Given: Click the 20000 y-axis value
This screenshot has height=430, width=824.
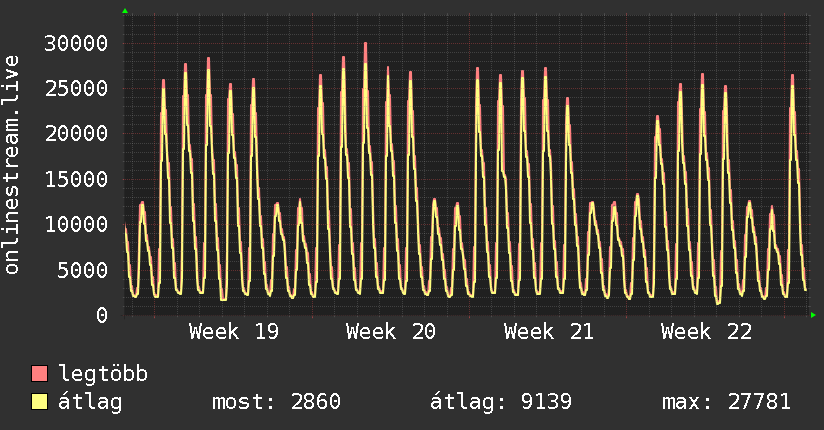Looking at the screenshot, I should tap(76, 134).
